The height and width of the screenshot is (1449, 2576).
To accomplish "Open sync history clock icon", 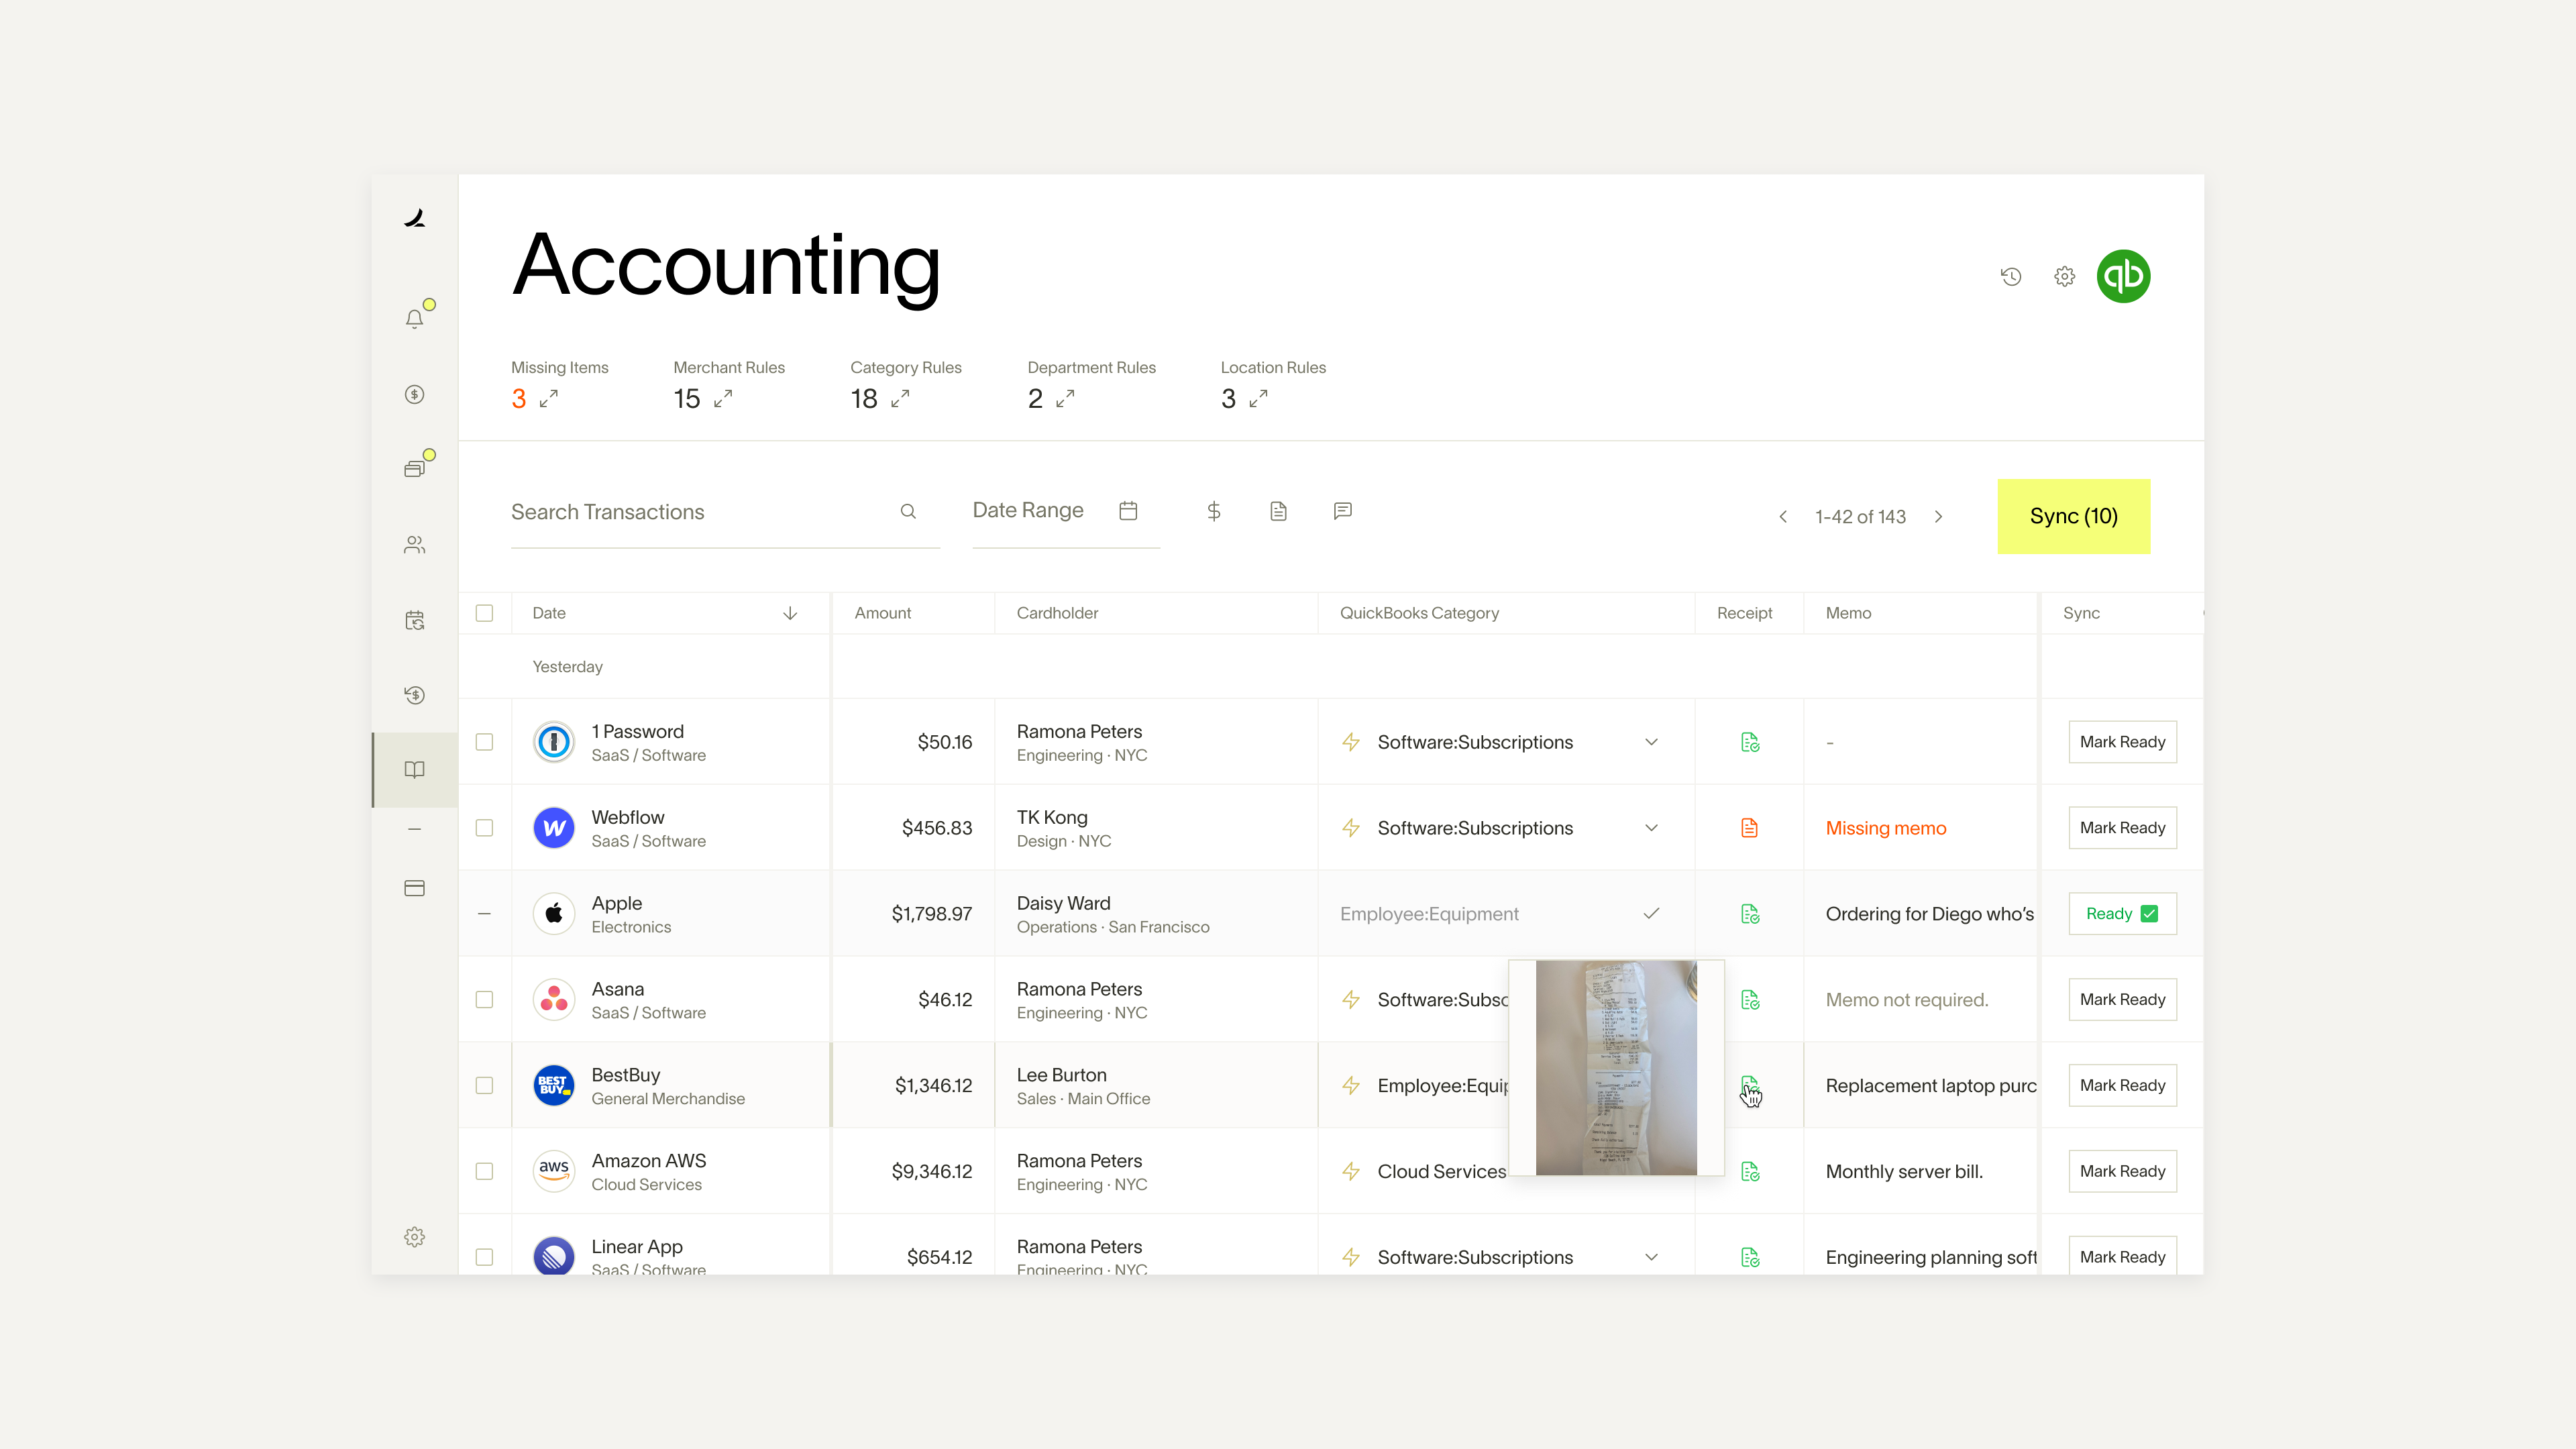I will 2011,276.
